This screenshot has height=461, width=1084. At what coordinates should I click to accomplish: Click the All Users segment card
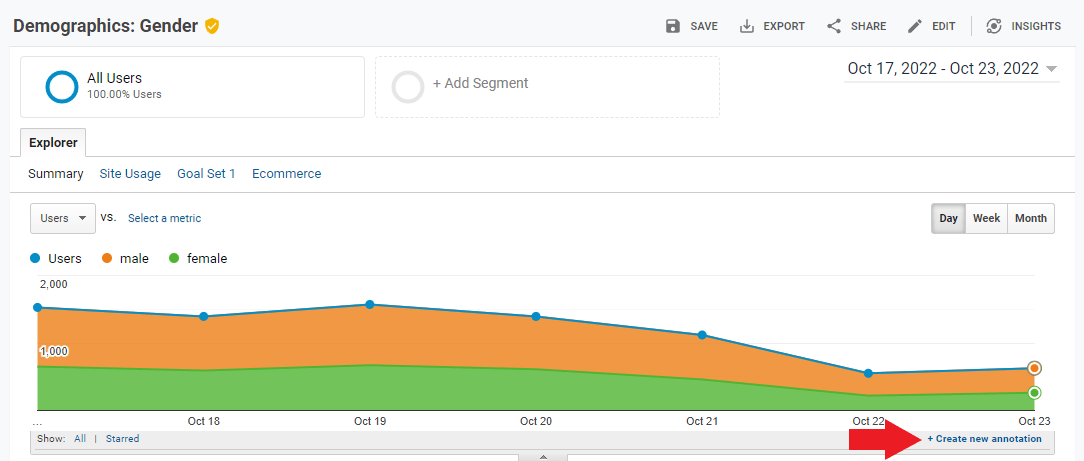click(192, 87)
